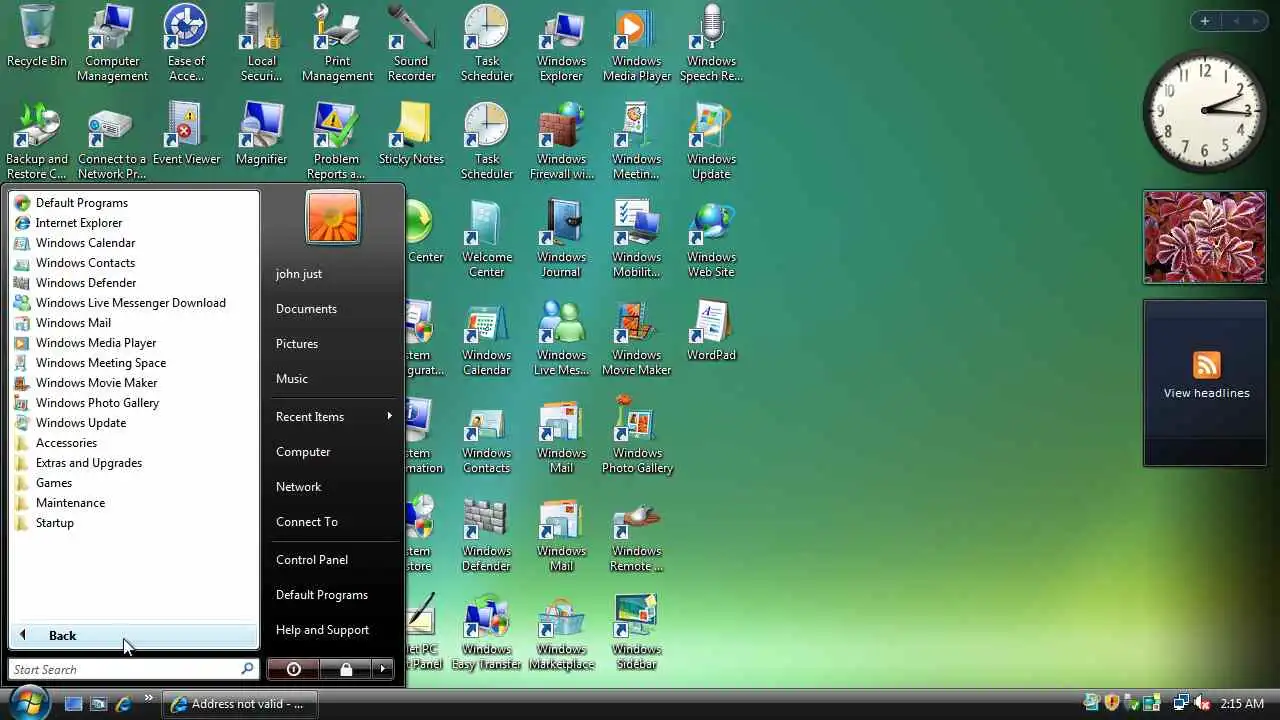Open Connect To in Start menu

(334, 522)
